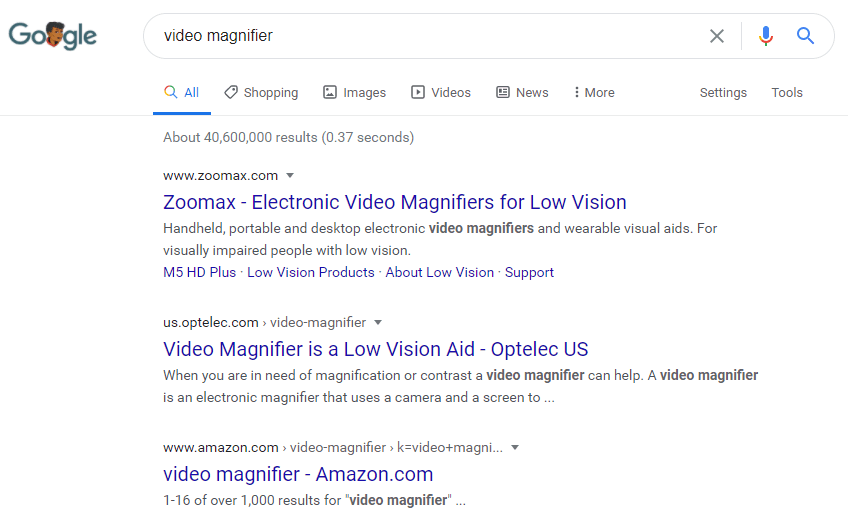
Task: Clear the search box with the X icon
Action: click(x=717, y=36)
